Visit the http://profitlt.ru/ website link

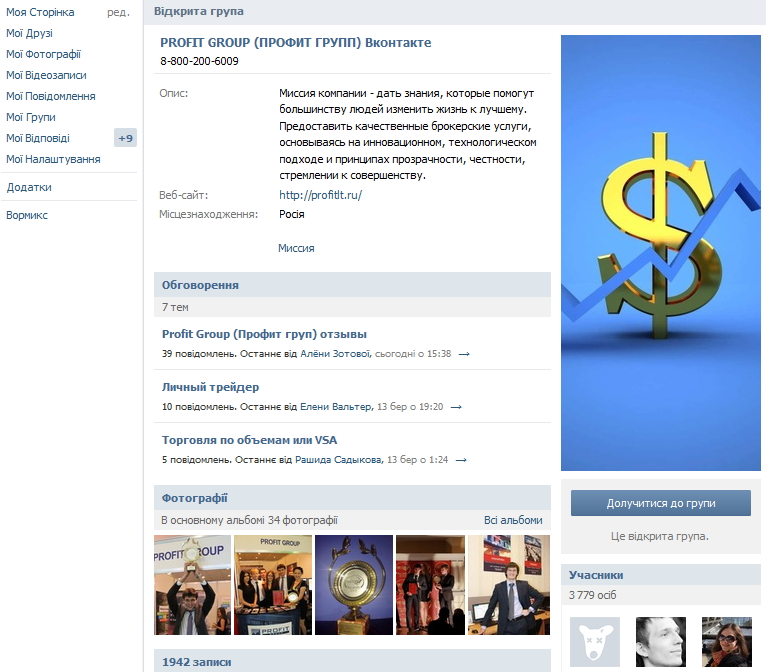(x=320, y=195)
